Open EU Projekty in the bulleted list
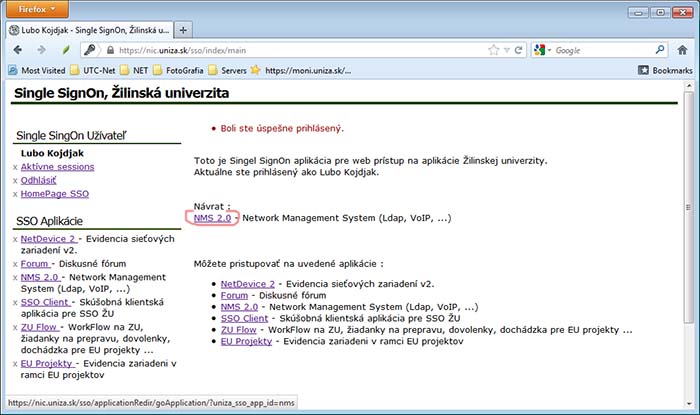Viewport: 700px width, 415px height. point(246,341)
